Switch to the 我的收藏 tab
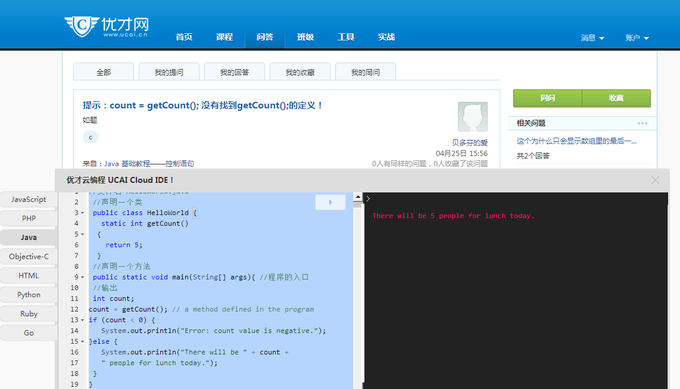Image resolution: width=680 pixels, height=389 pixels. [x=300, y=72]
